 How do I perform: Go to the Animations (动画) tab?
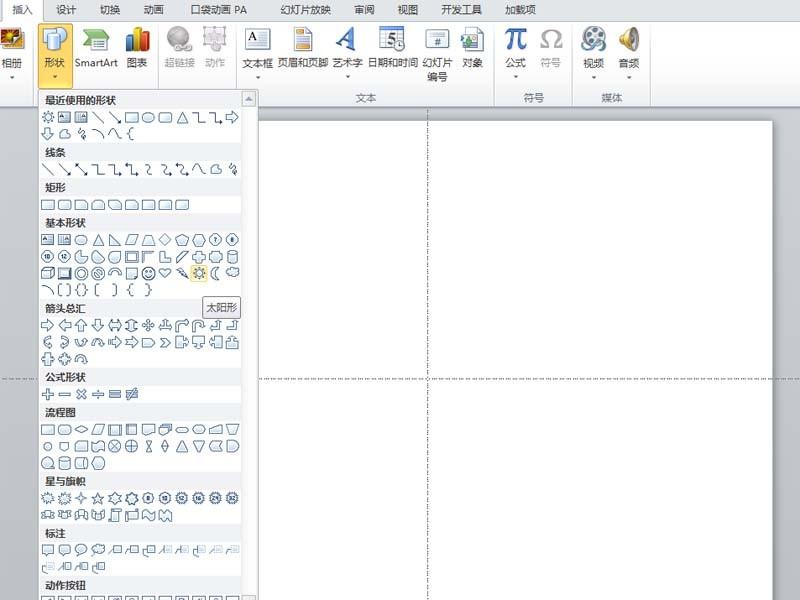coord(154,10)
